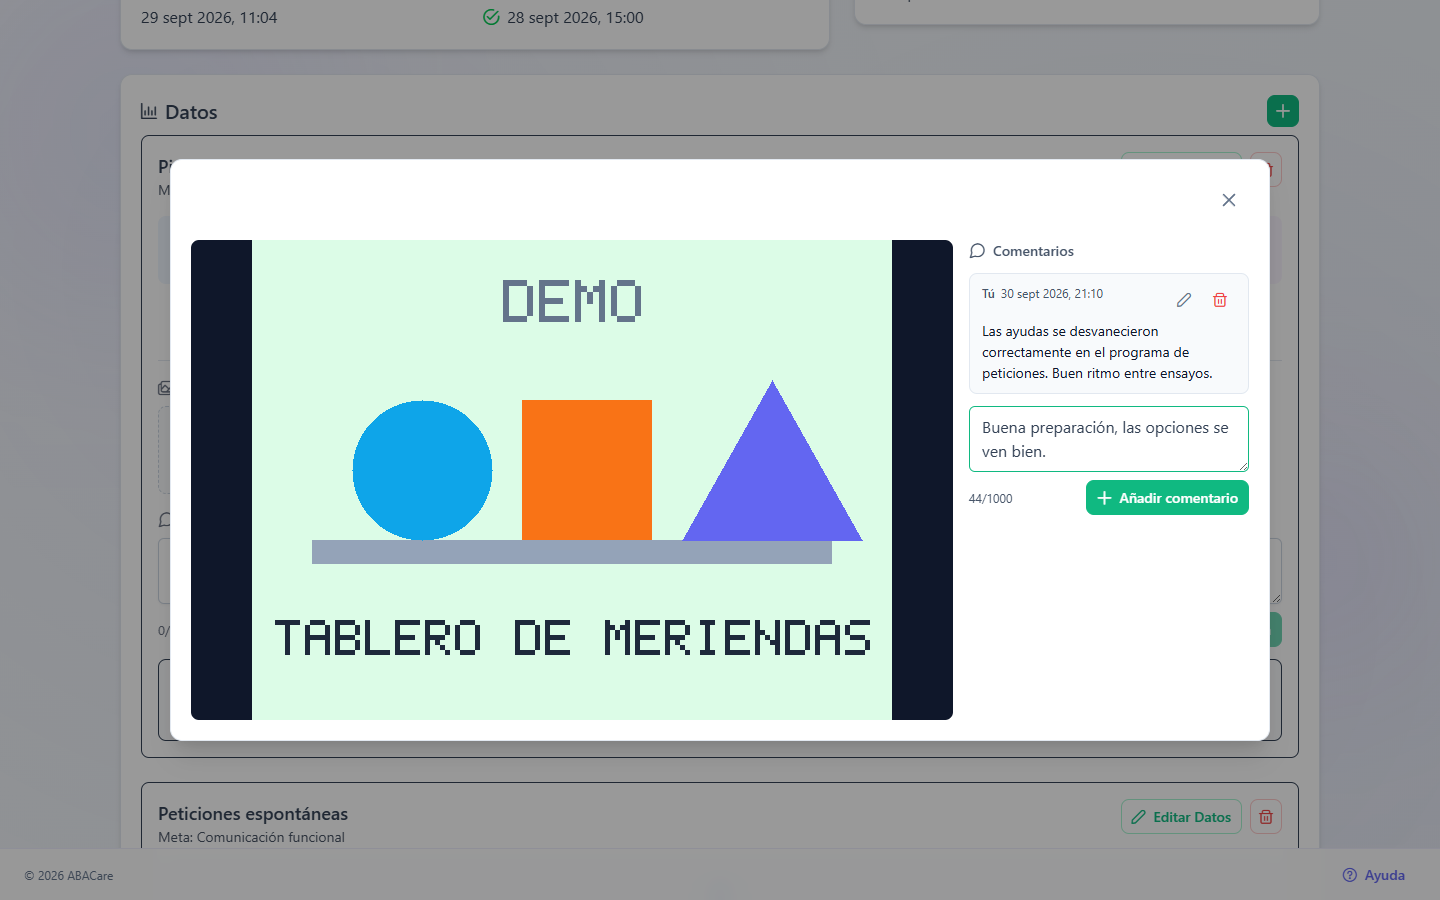Delete the Peticiones espontáneas data entry
This screenshot has width=1440, height=900.
point(1266,817)
